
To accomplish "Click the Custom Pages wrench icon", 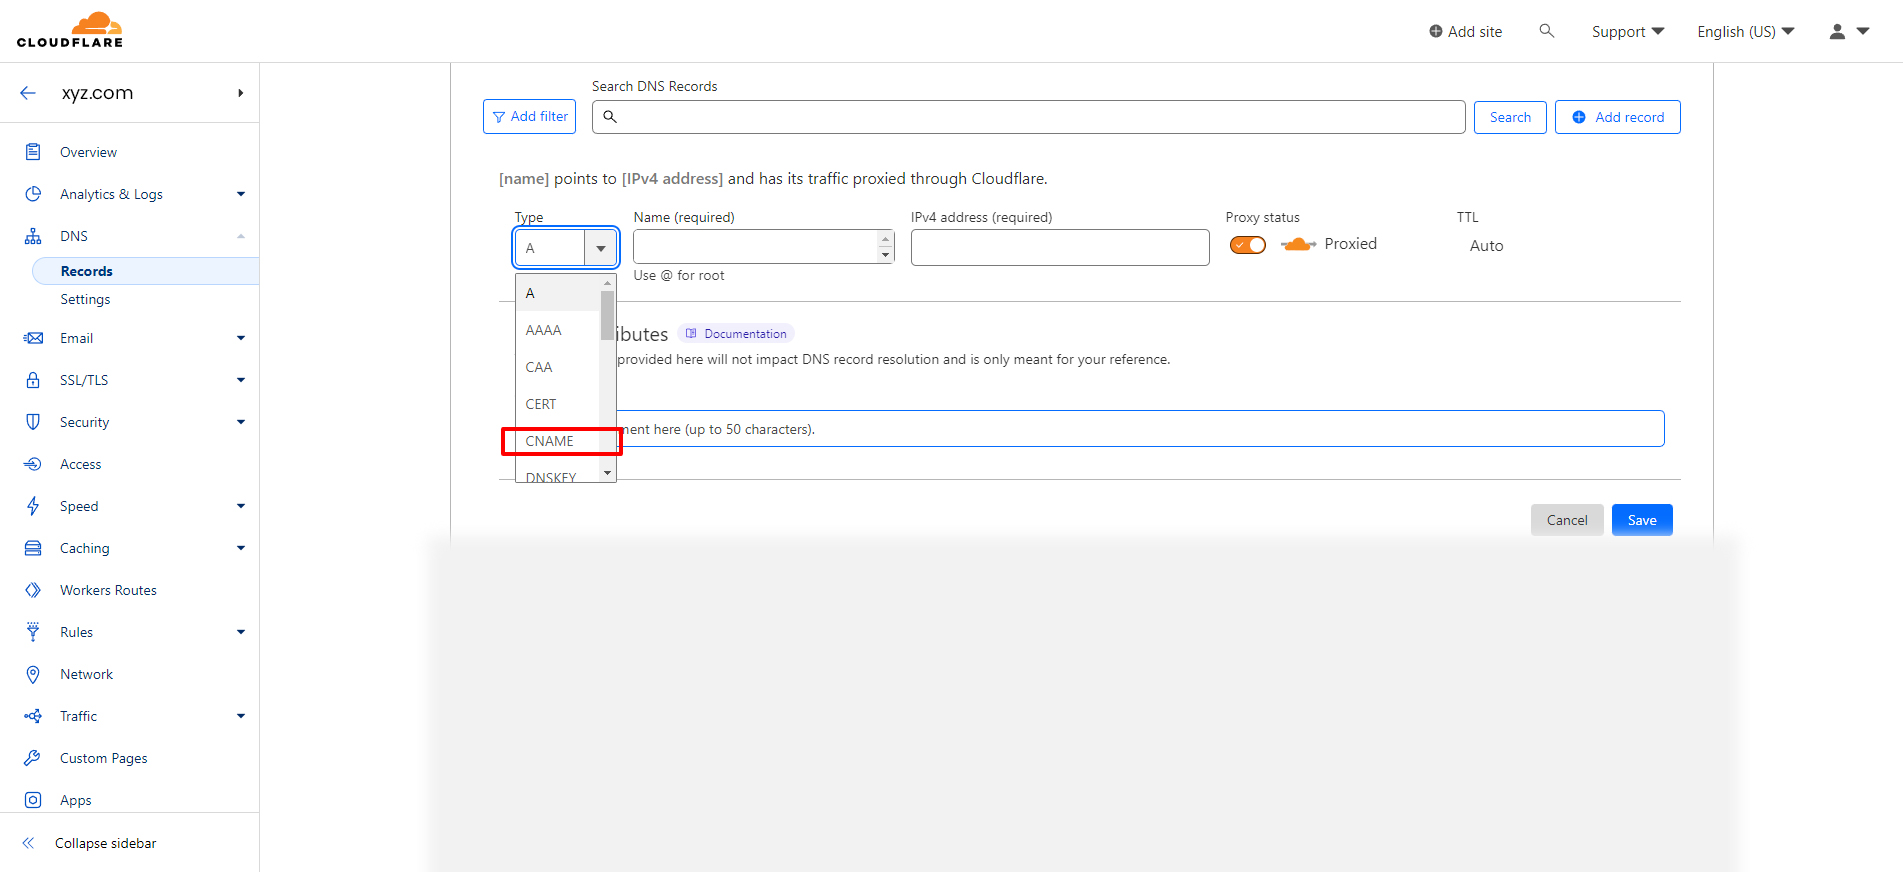I will 33,758.
